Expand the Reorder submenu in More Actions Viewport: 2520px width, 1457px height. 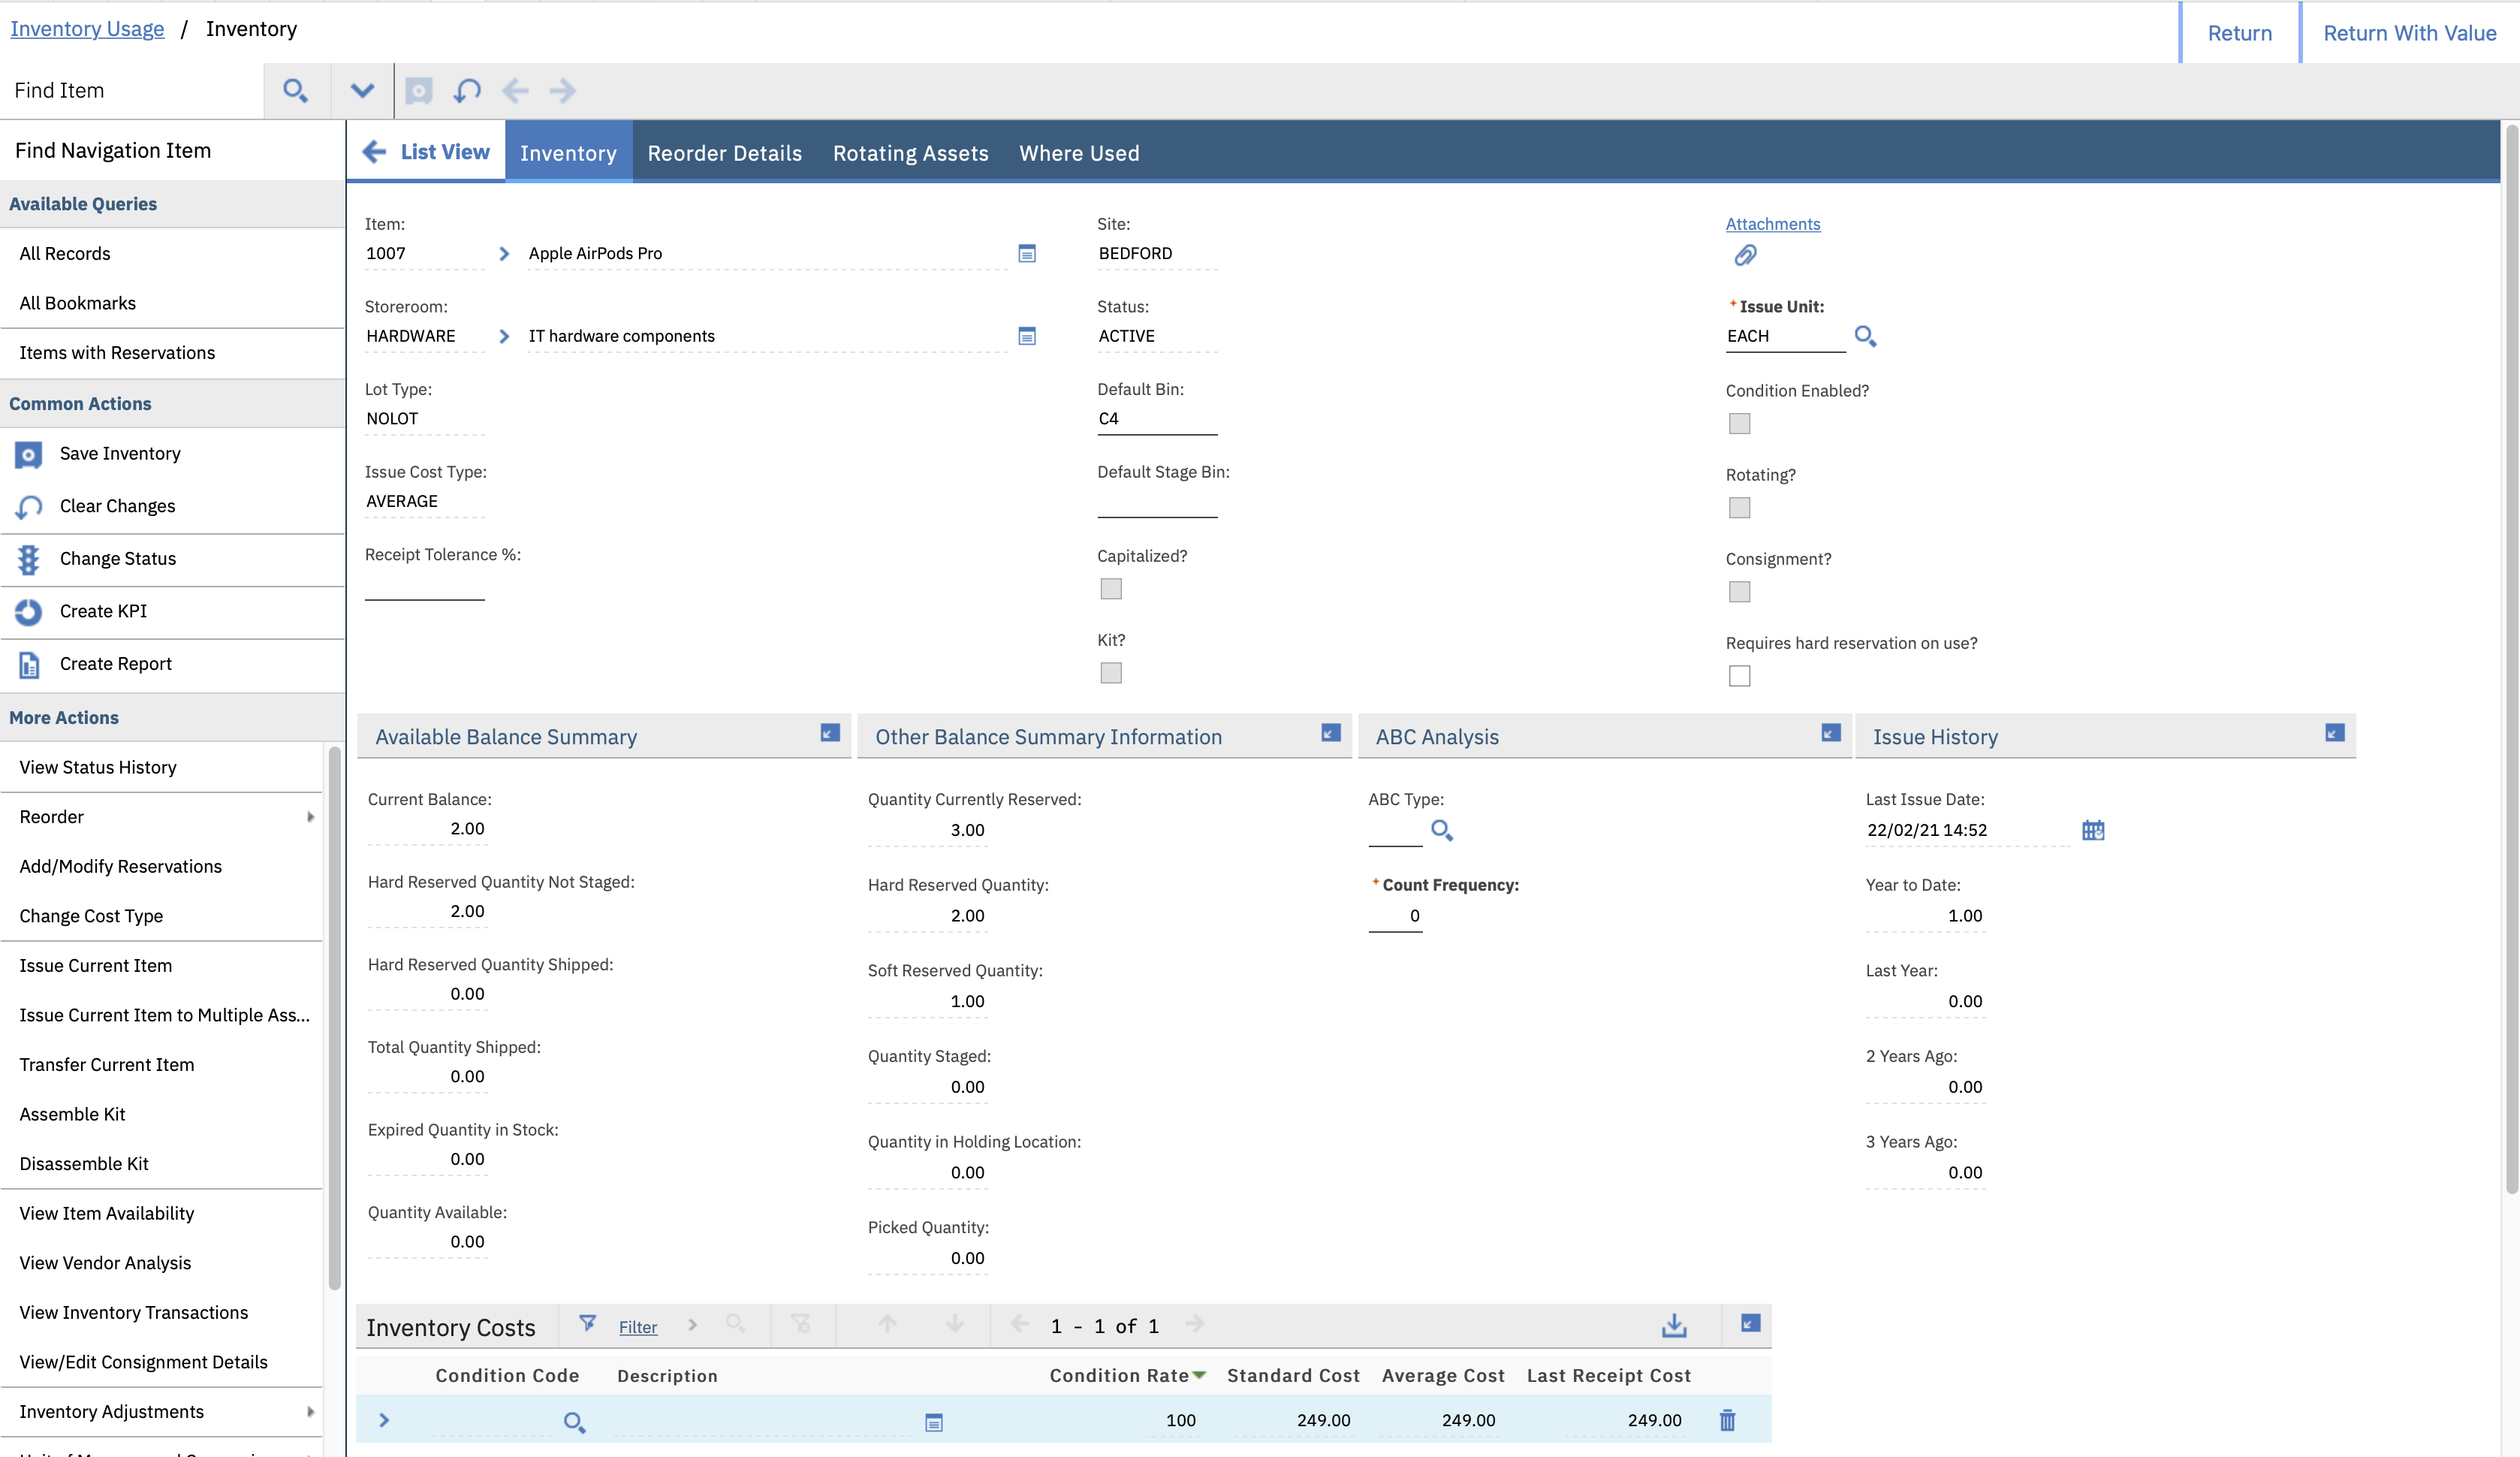click(310, 817)
